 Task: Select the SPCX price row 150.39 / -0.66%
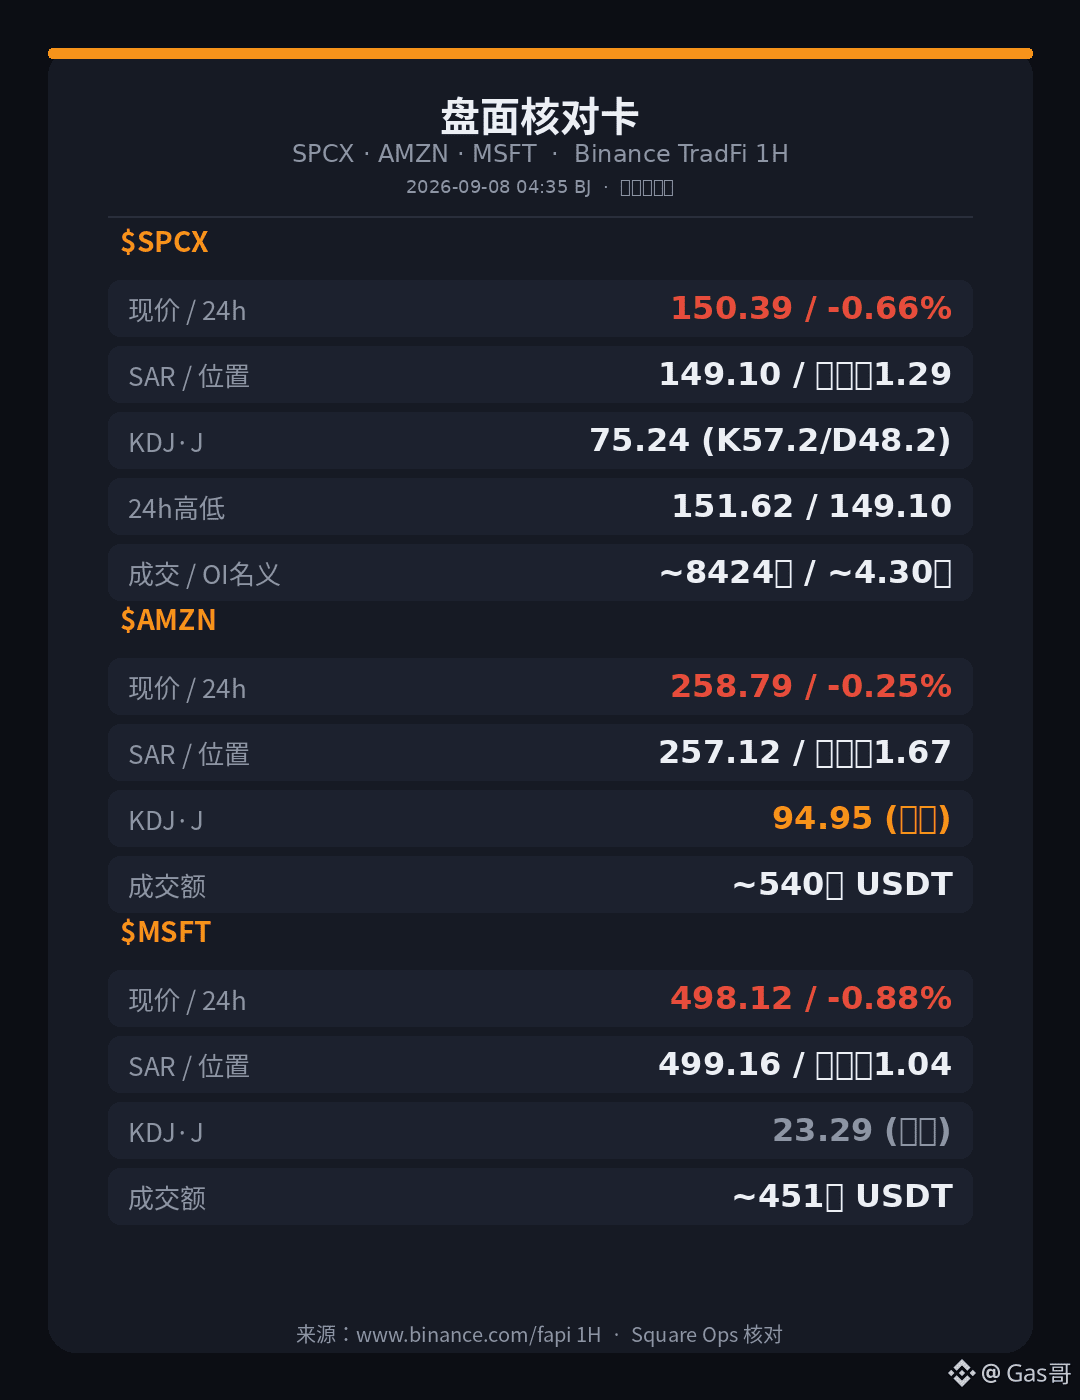pyautogui.click(x=540, y=309)
